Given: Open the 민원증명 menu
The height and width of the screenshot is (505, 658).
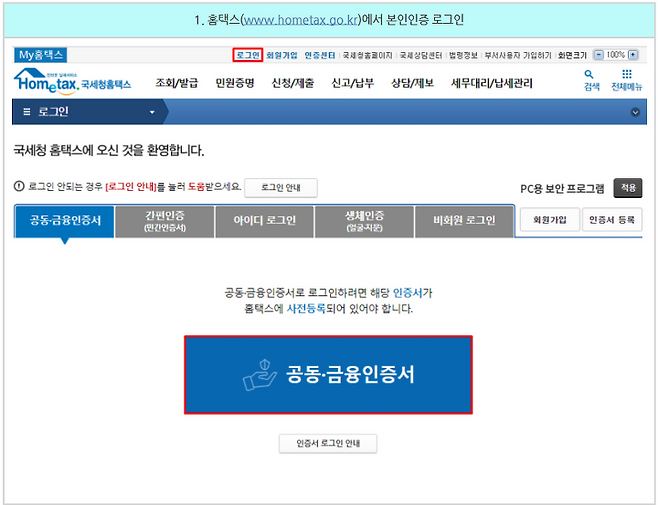Looking at the screenshot, I should point(235,83).
